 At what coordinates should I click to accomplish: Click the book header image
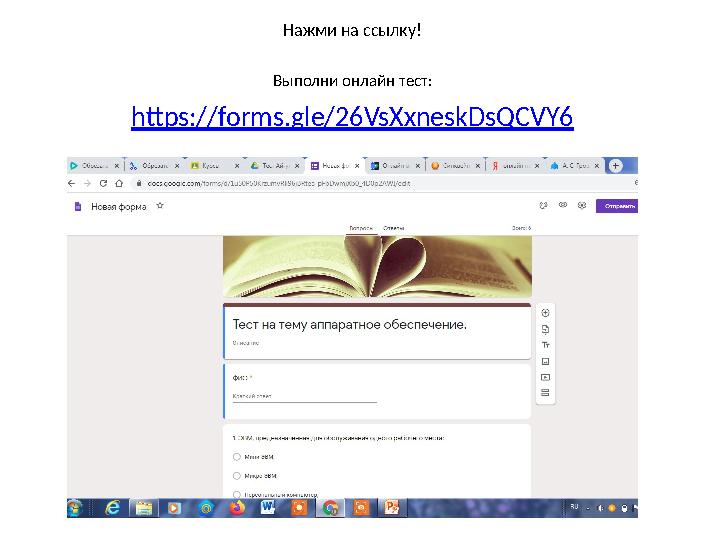pos(377,266)
